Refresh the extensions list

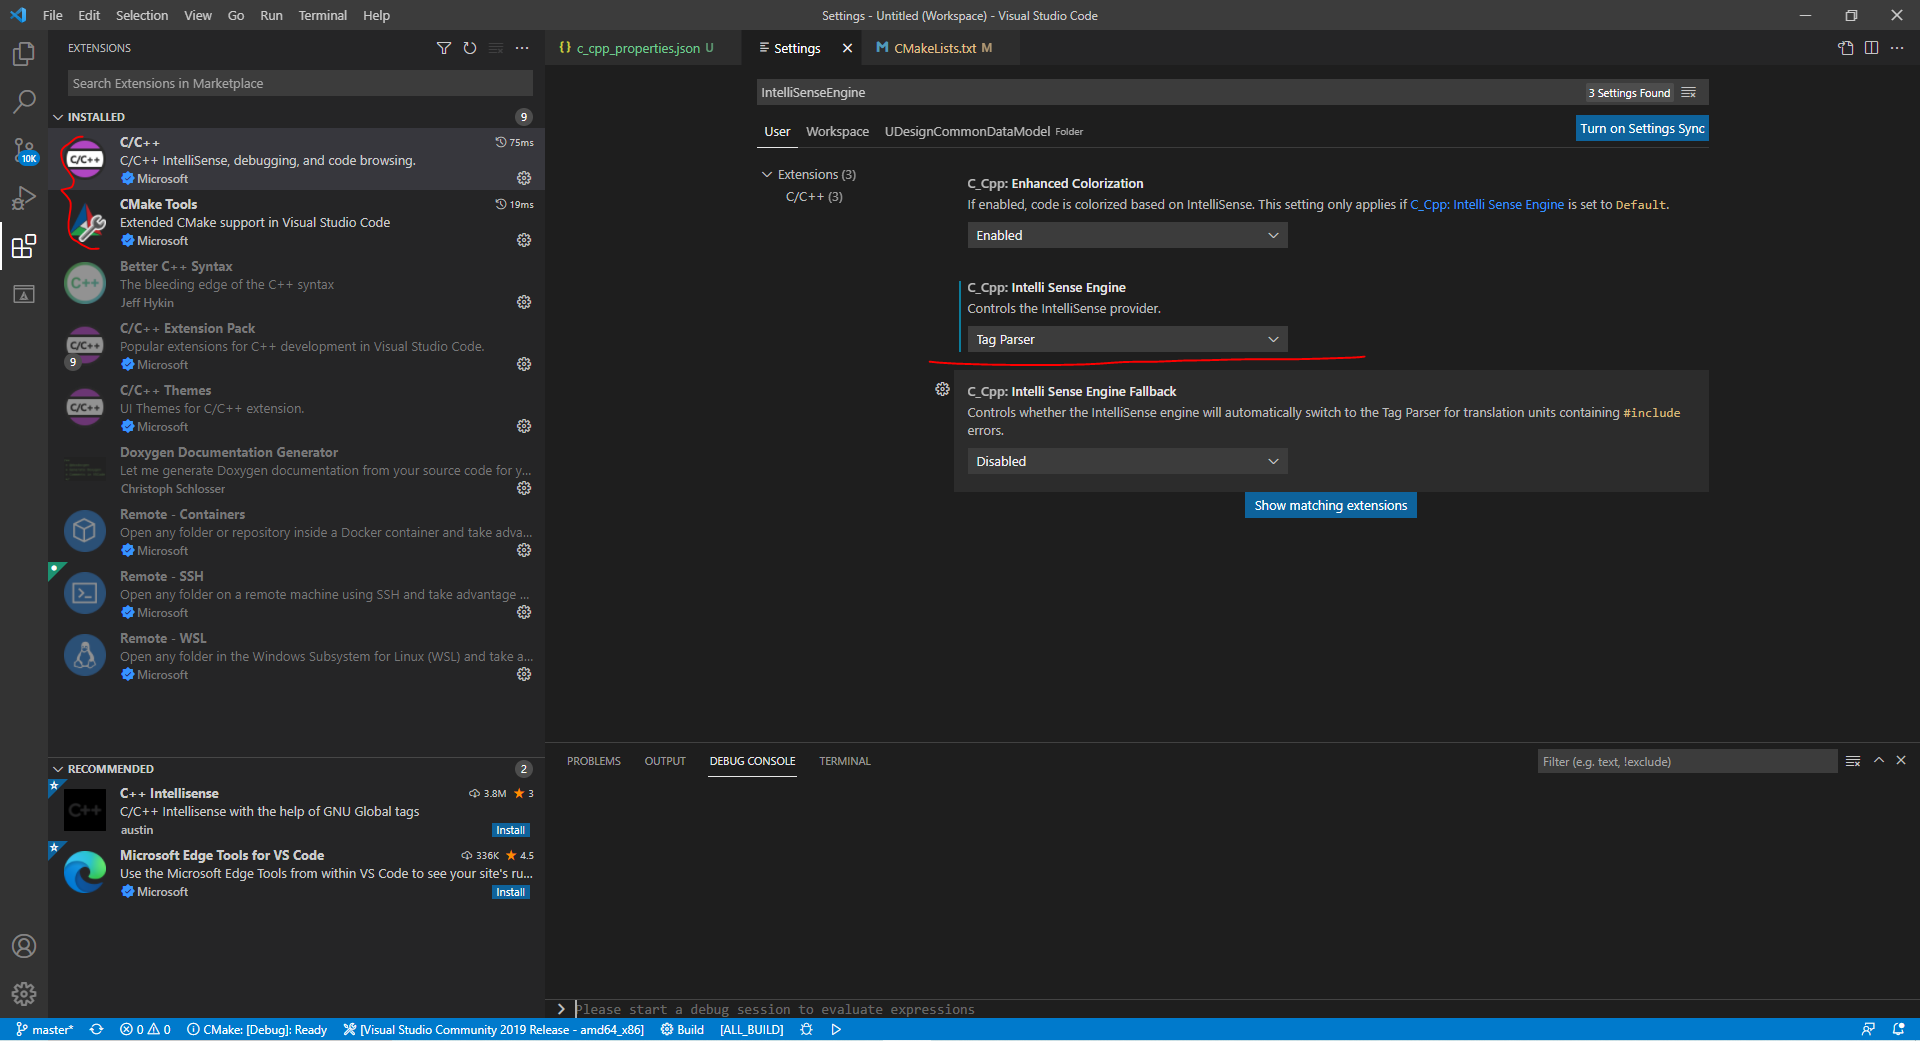point(470,48)
